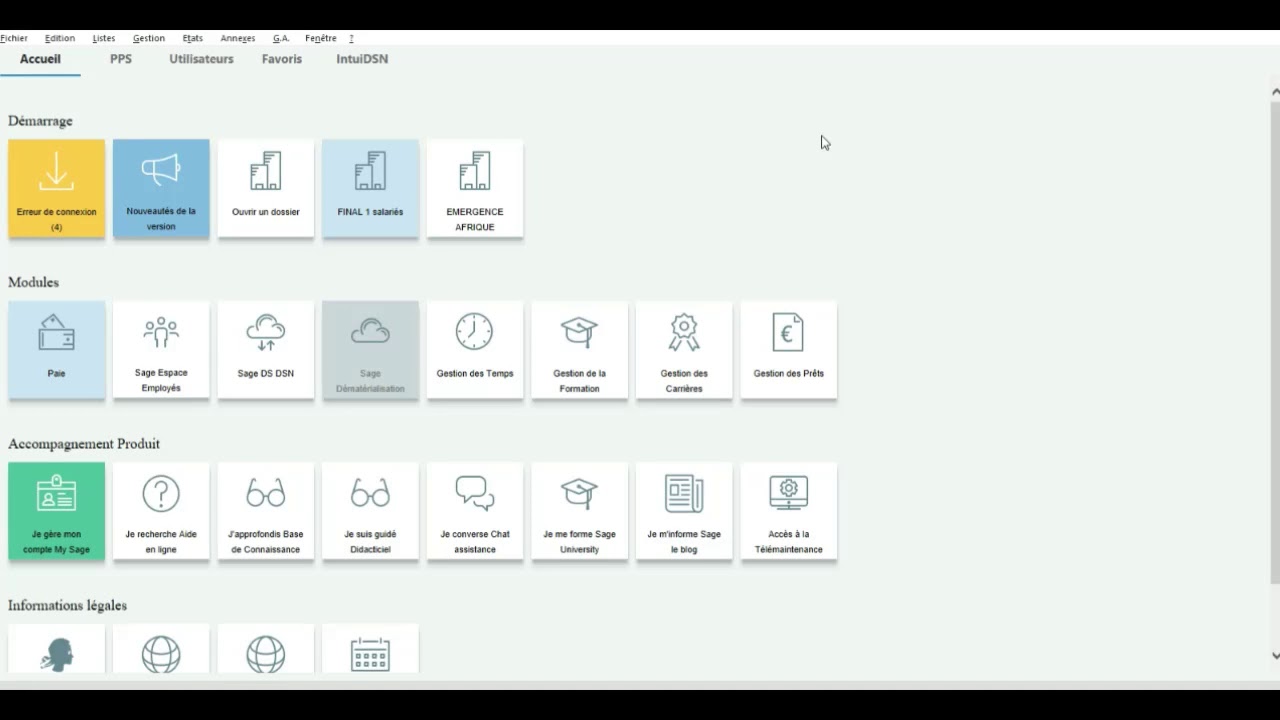The width and height of the screenshot is (1280, 720).
Task: Open the Edition menu
Action: 60,38
